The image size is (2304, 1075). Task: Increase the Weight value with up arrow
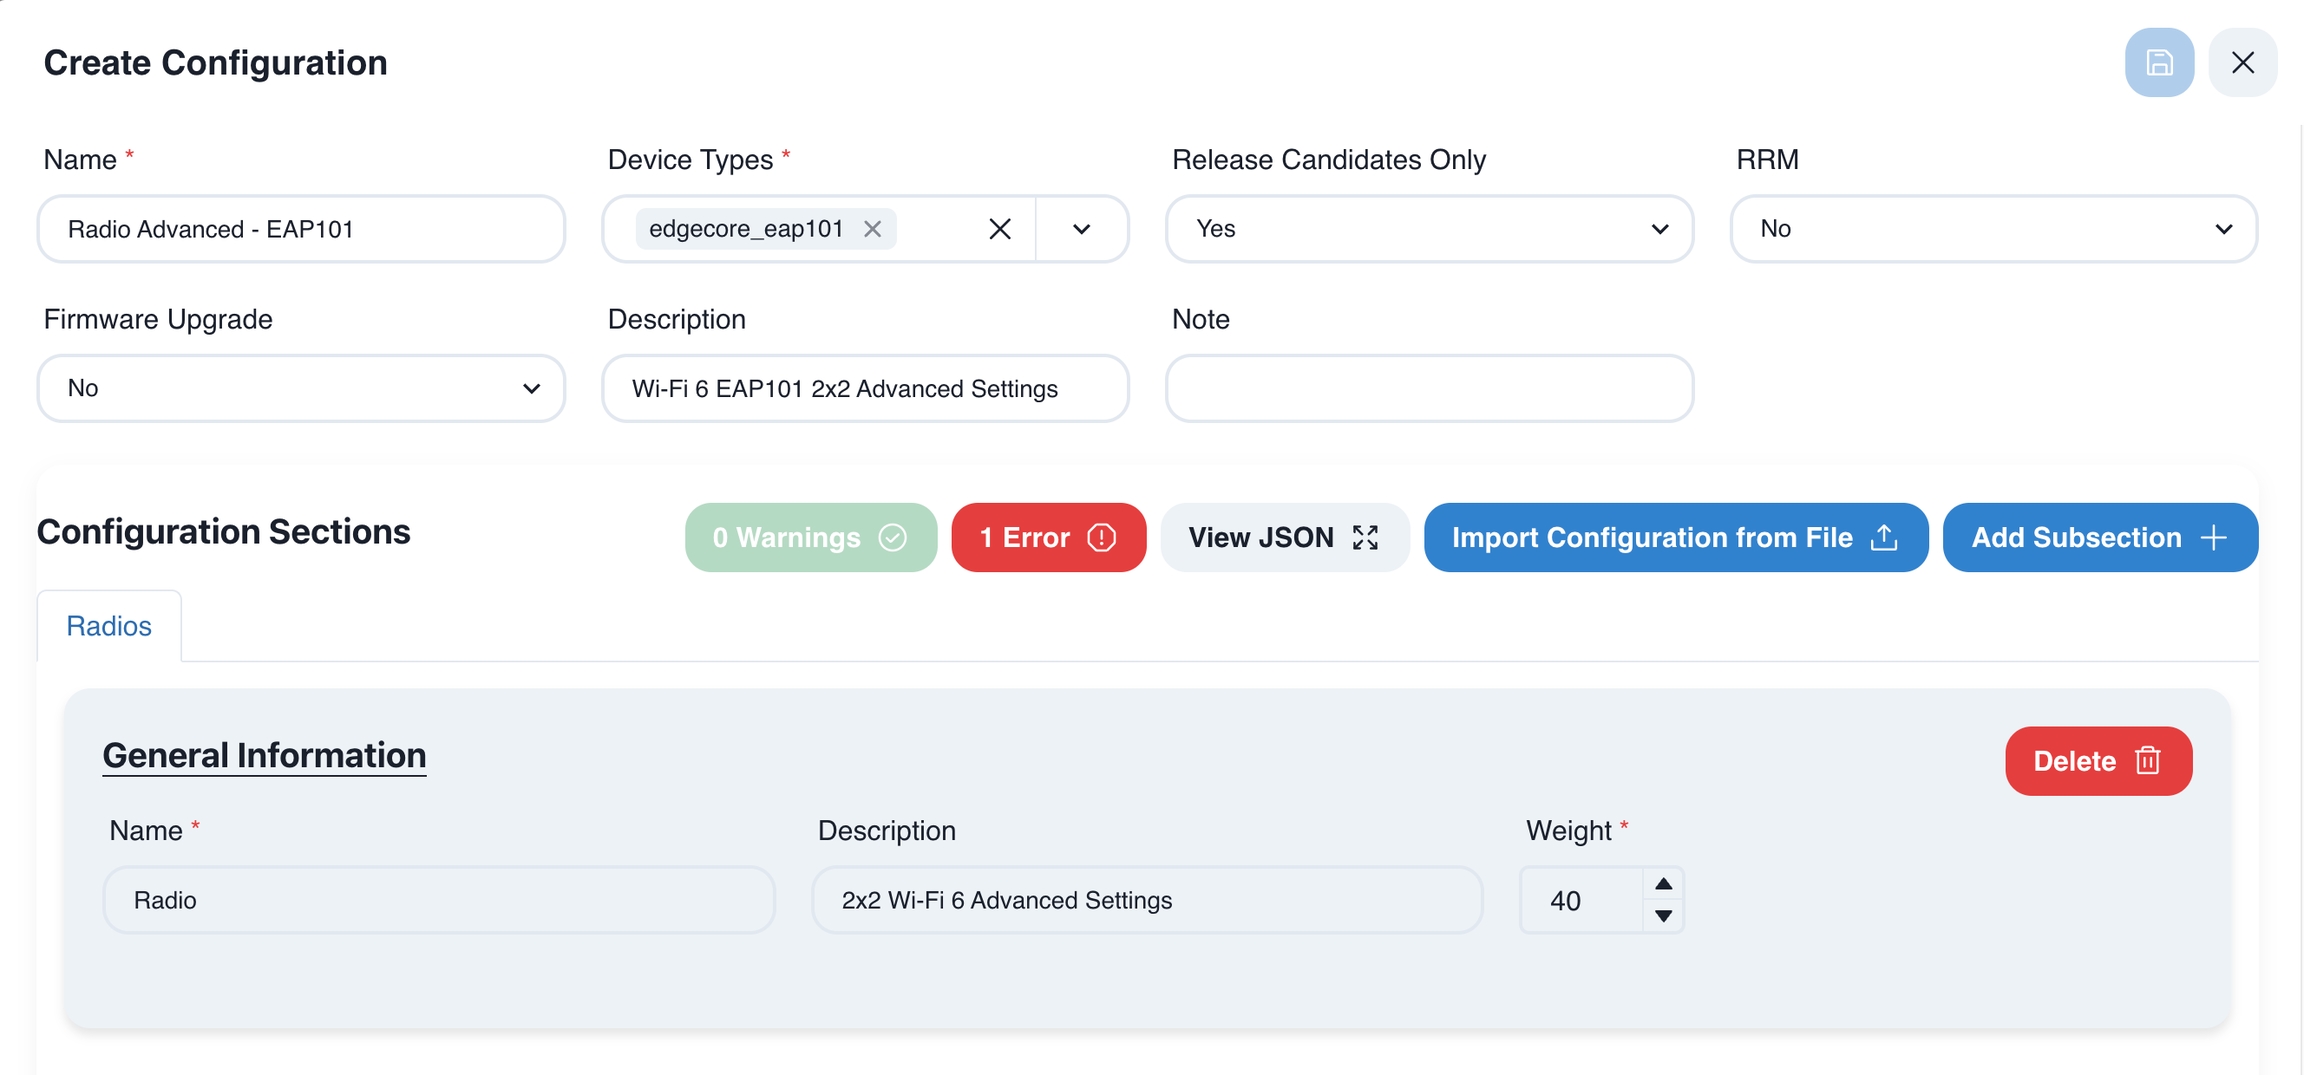(1663, 884)
